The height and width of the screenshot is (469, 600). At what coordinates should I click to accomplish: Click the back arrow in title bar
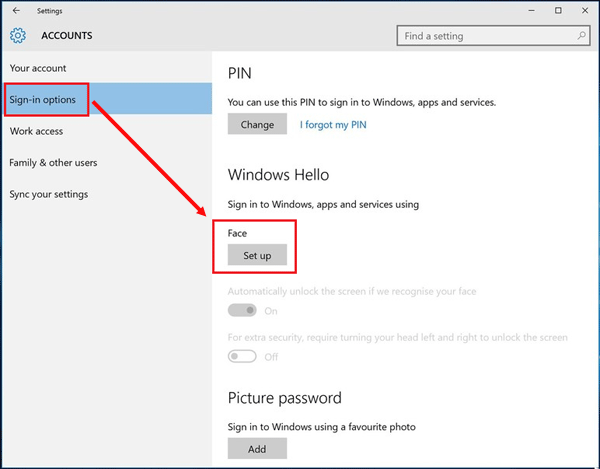point(16,11)
